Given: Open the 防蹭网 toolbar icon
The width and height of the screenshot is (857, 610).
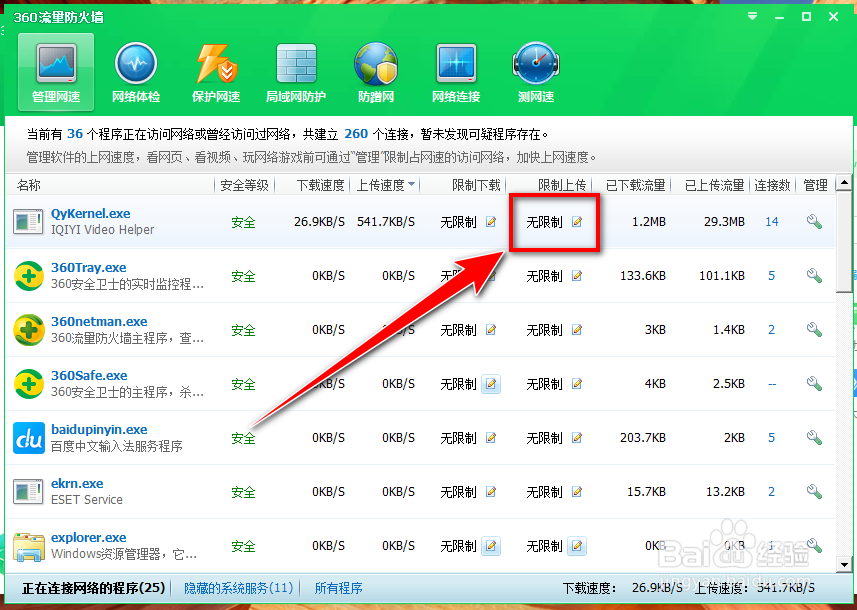Looking at the screenshot, I should coord(375,72).
